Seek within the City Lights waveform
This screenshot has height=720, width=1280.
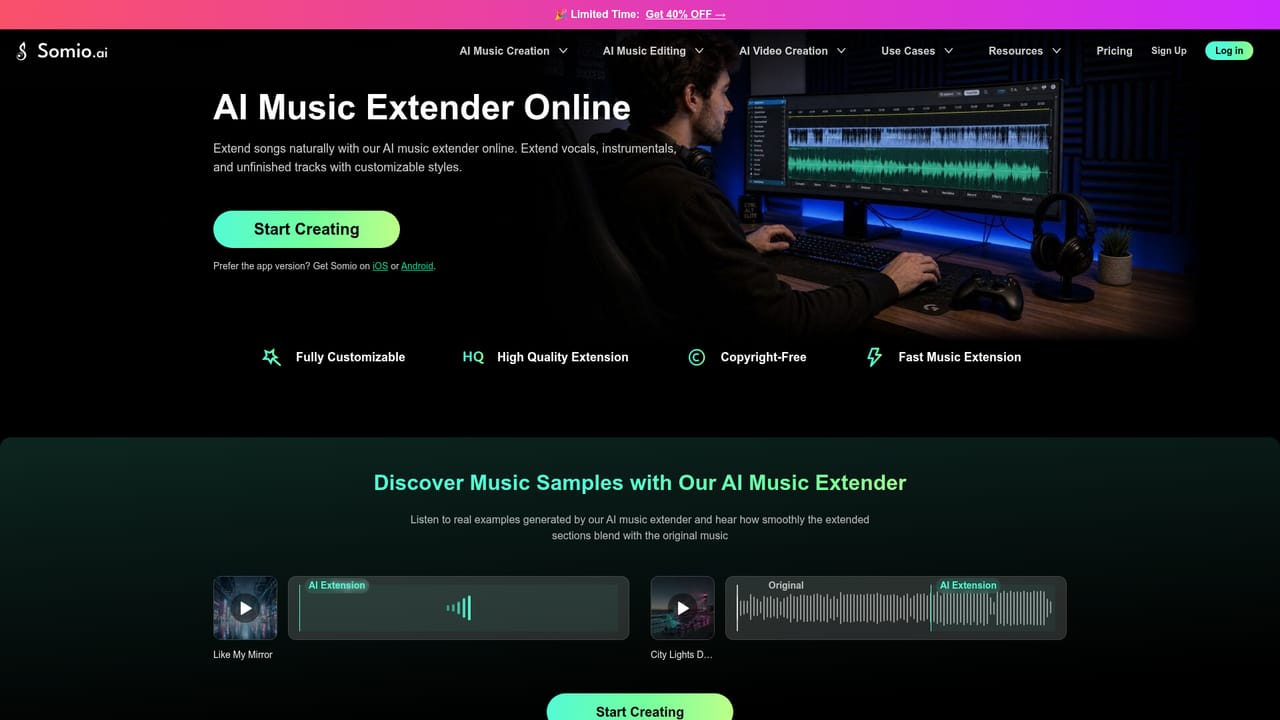[x=895, y=608]
